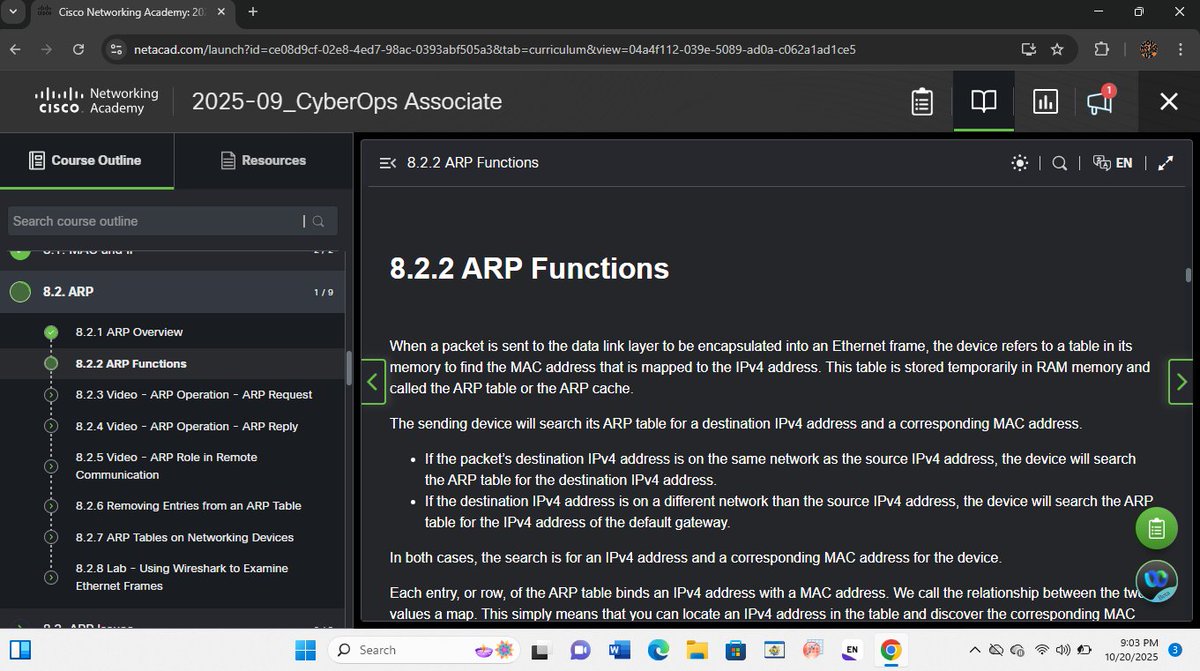Open 8.2.8 Lab - Using Wireshark item

[x=181, y=577]
